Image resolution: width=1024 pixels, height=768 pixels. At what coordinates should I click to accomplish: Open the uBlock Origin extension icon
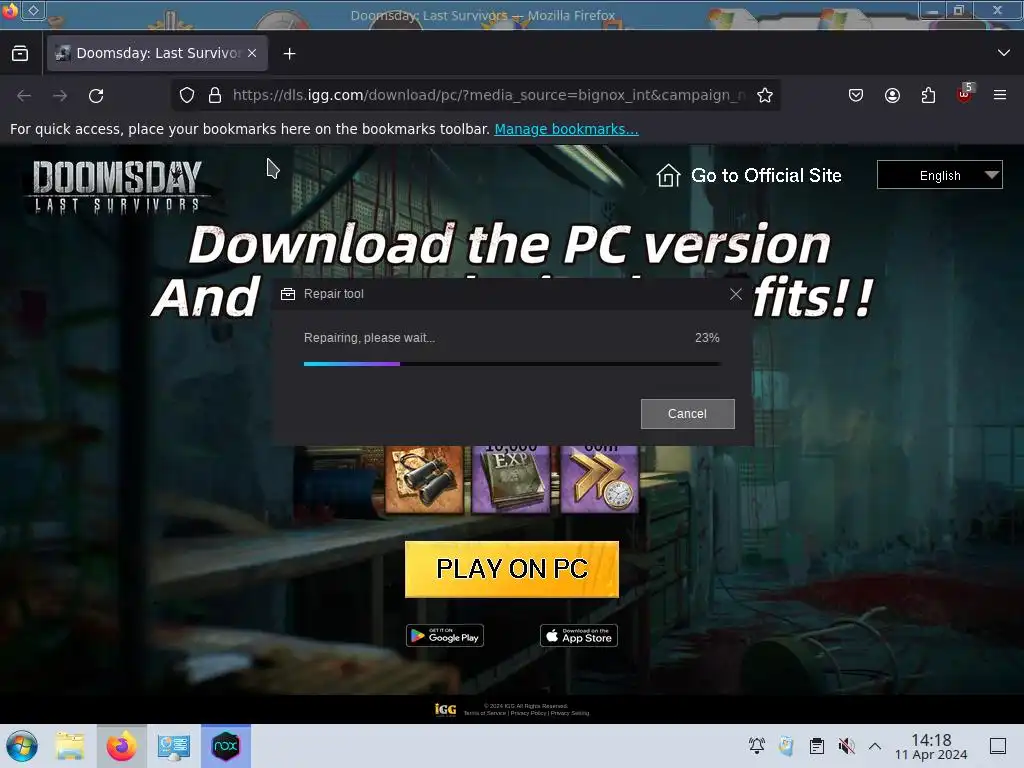pos(965,94)
